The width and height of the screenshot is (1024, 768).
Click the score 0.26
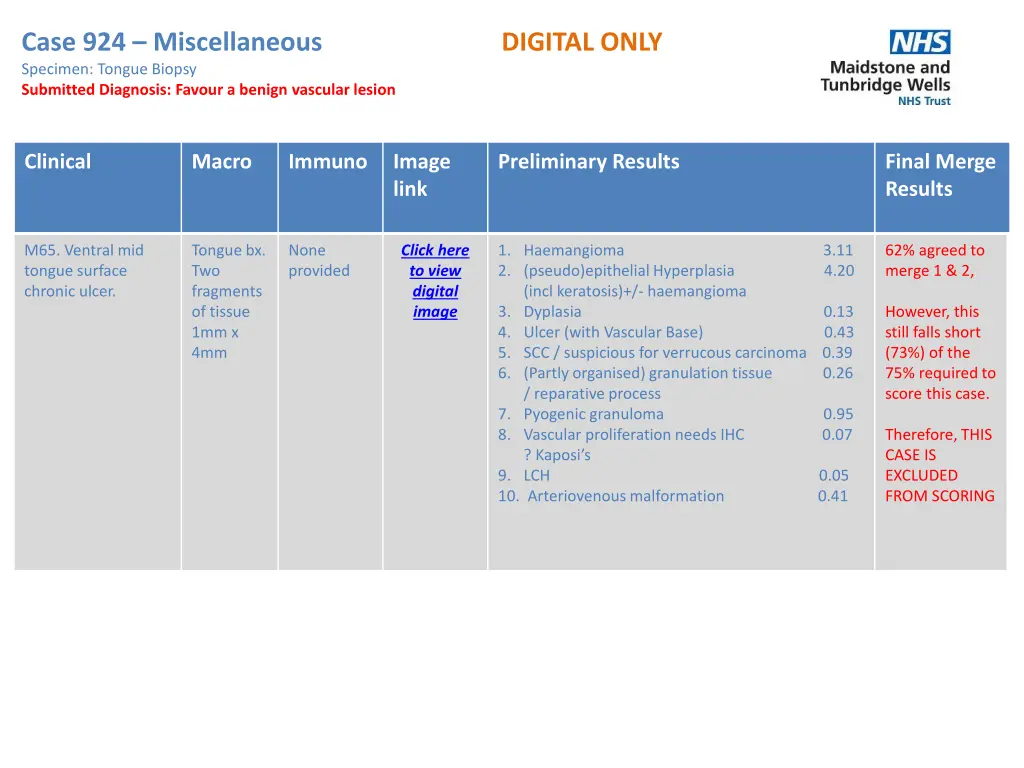838,373
